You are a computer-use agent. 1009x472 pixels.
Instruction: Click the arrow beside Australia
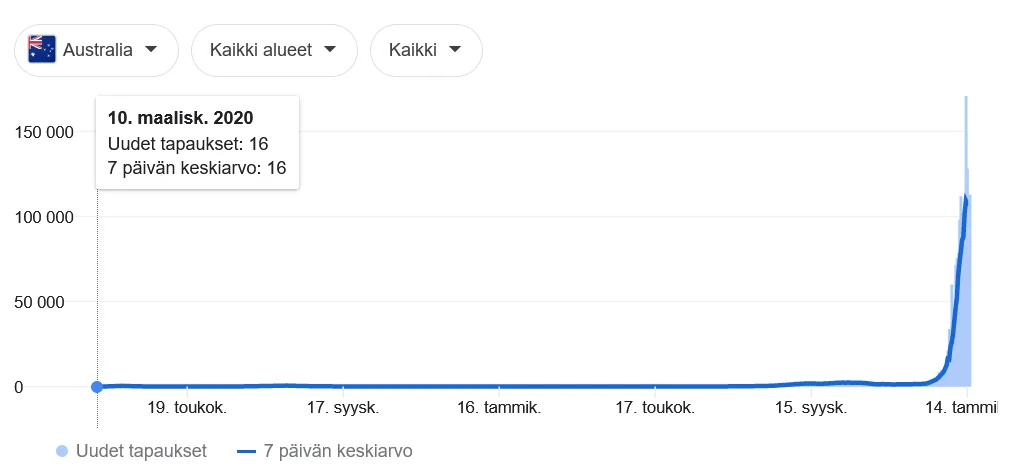coord(151,49)
